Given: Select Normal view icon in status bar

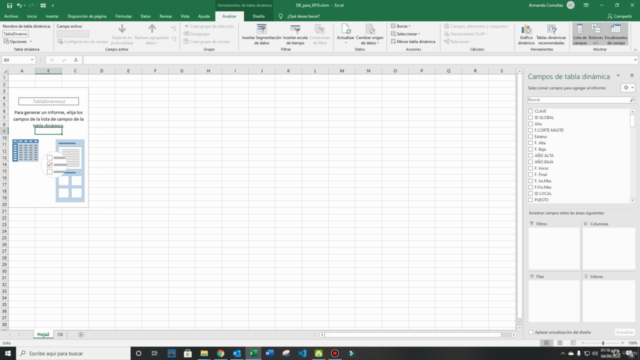Looking at the screenshot, I should (x=546, y=343).
